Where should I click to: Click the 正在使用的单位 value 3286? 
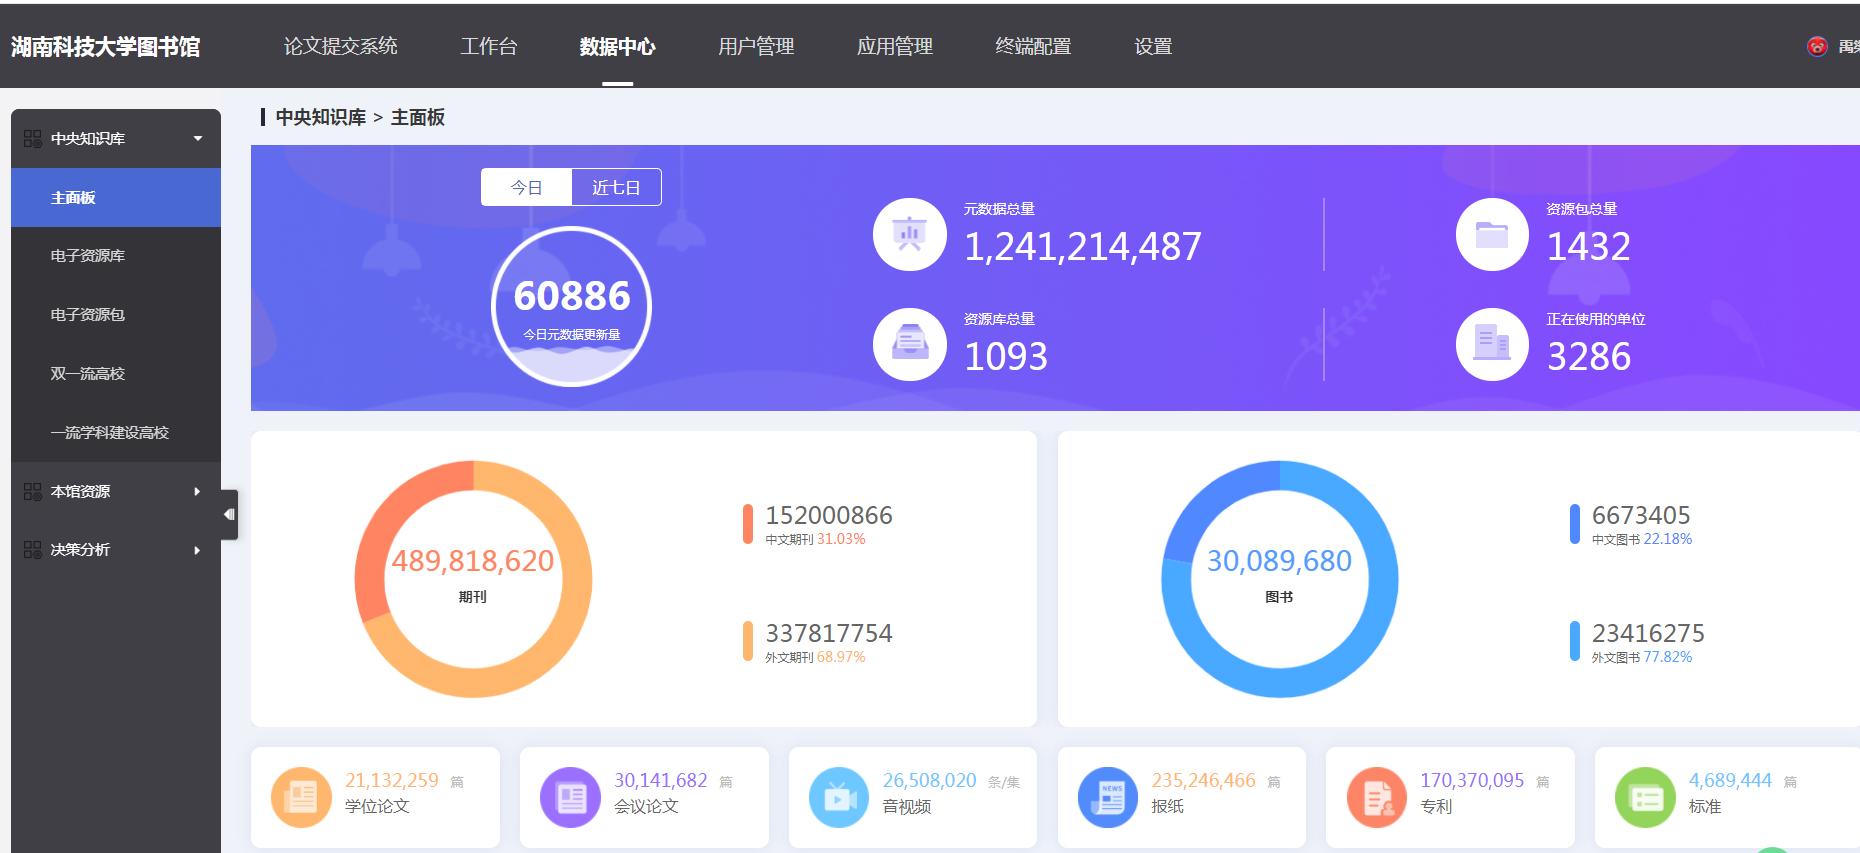pos(1589,357)
